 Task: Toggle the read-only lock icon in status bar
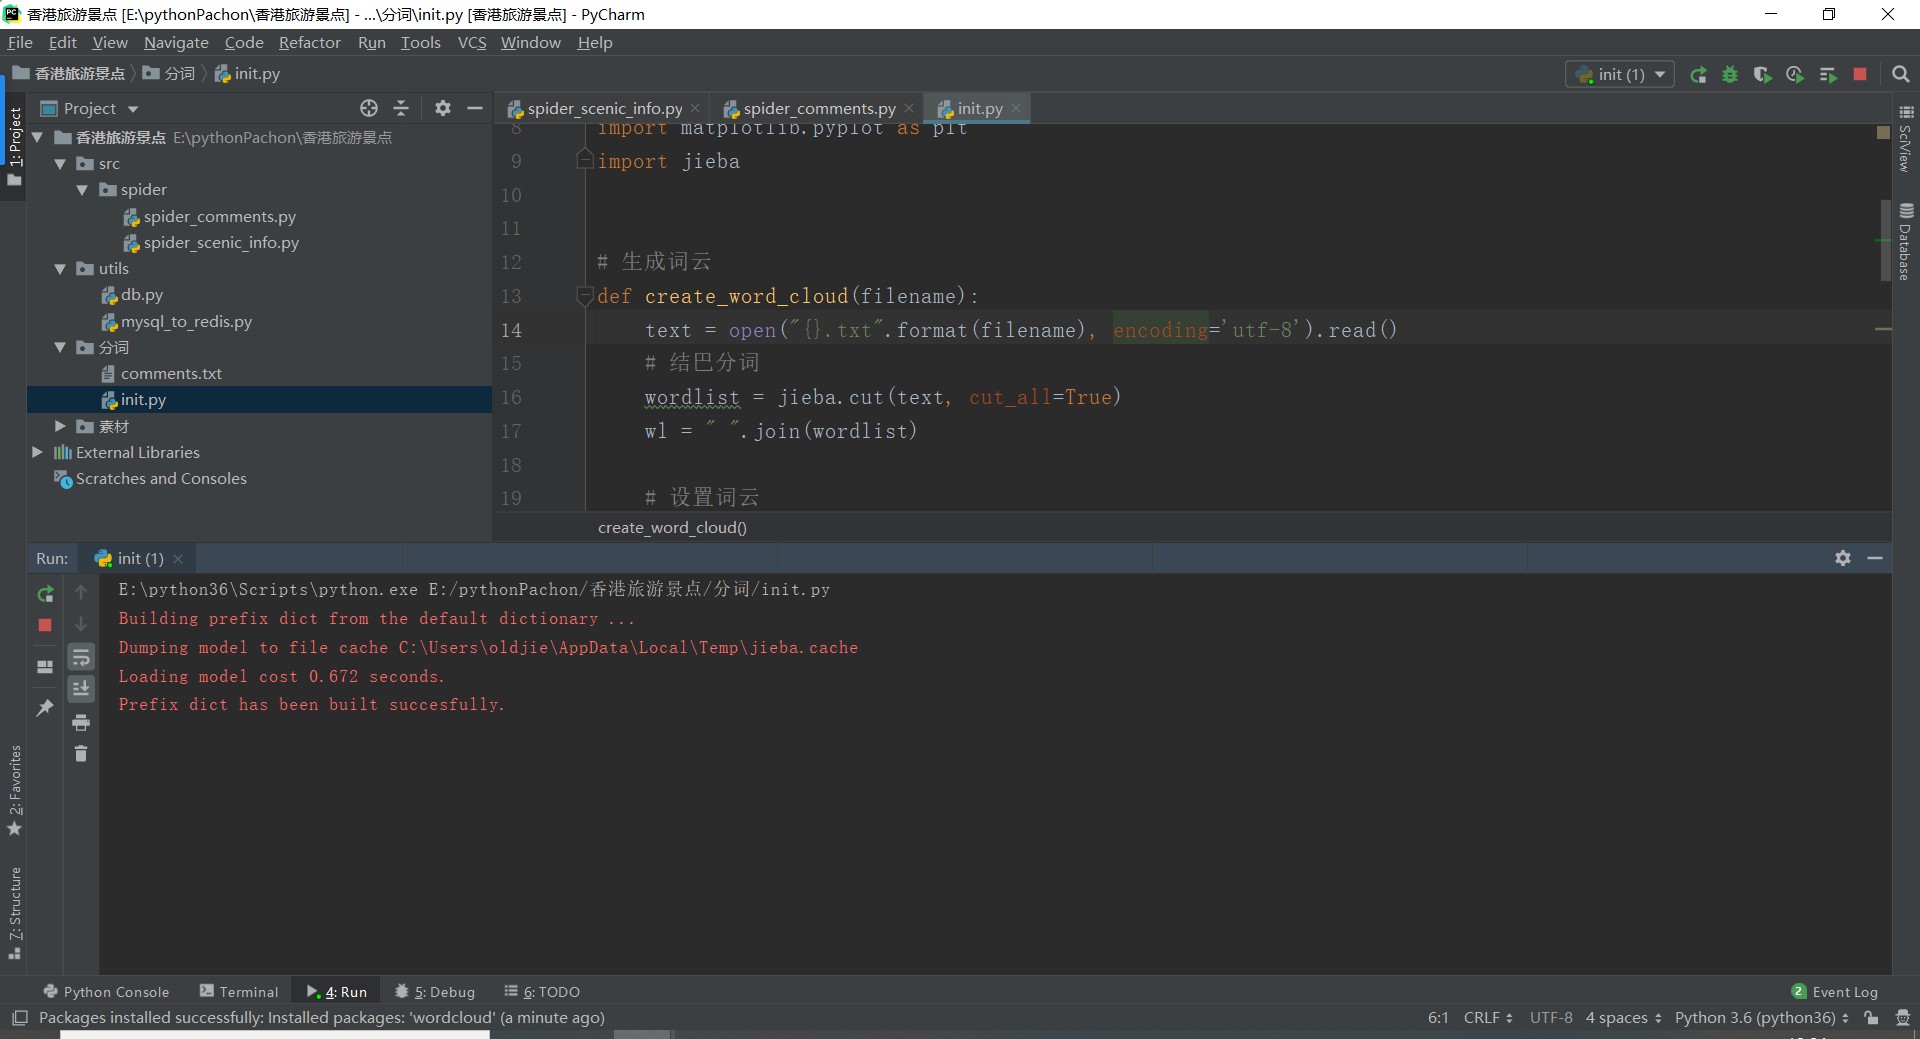1871,1018
